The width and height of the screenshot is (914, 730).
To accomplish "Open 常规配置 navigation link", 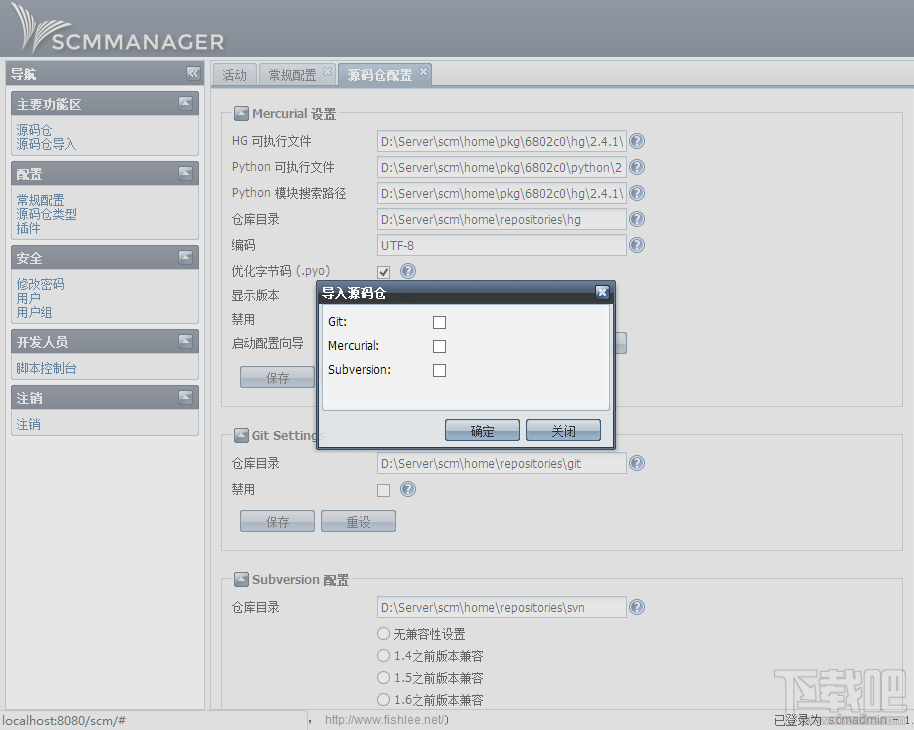I will [x=40, y=199].
